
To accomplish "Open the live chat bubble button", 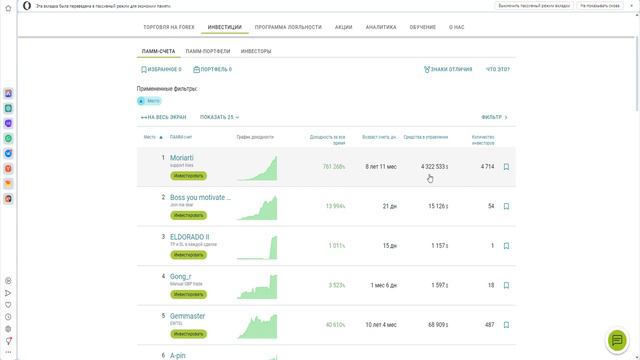I will (617, 340).
